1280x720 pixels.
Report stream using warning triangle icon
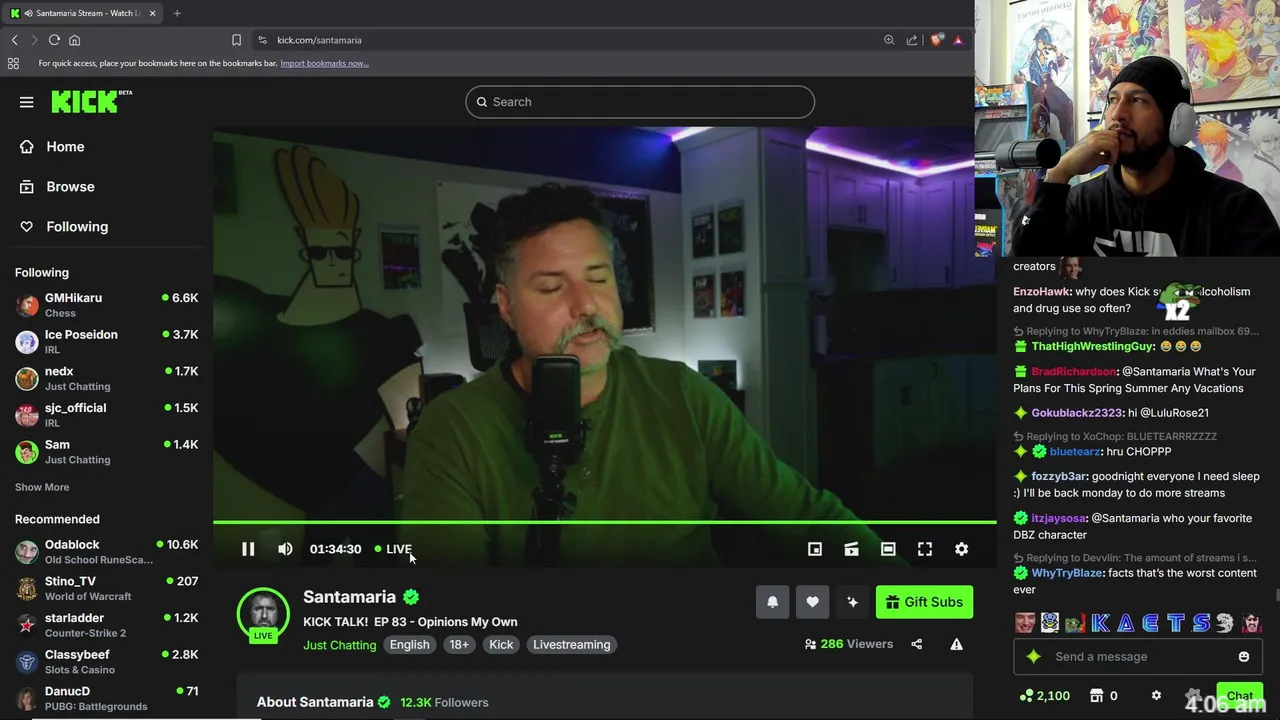coord(957,644)
